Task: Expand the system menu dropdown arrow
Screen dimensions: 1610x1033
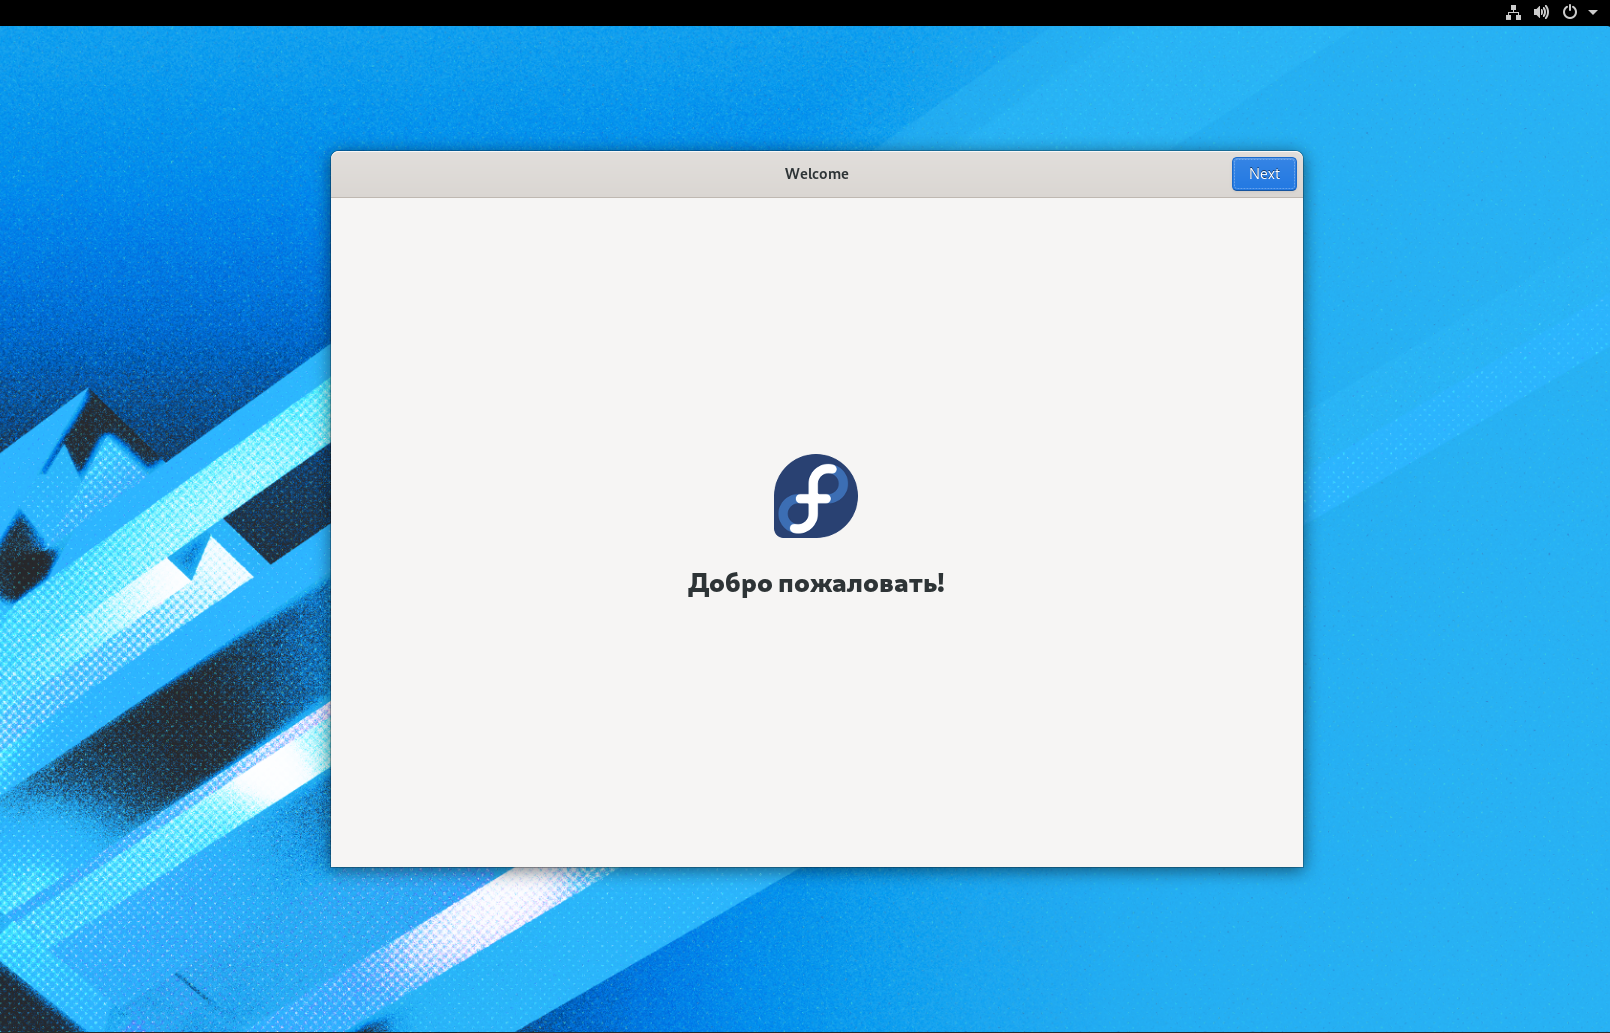Action: pos(1593,13)
